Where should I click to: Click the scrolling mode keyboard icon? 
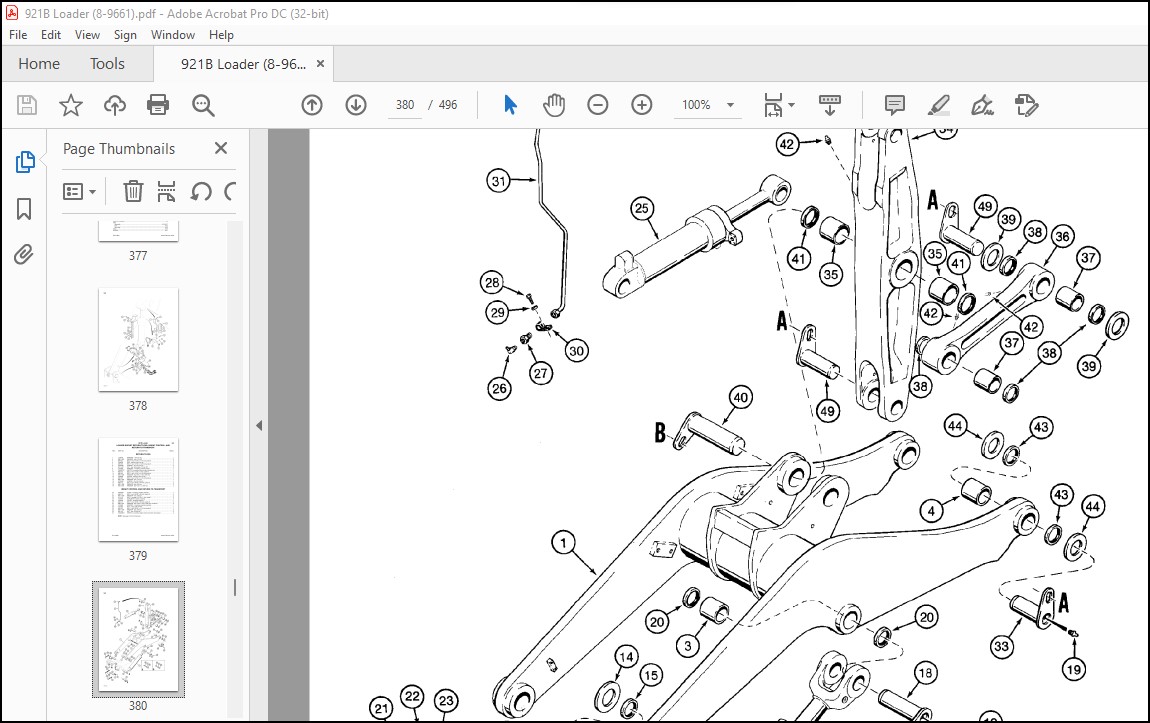click(829, 105)
